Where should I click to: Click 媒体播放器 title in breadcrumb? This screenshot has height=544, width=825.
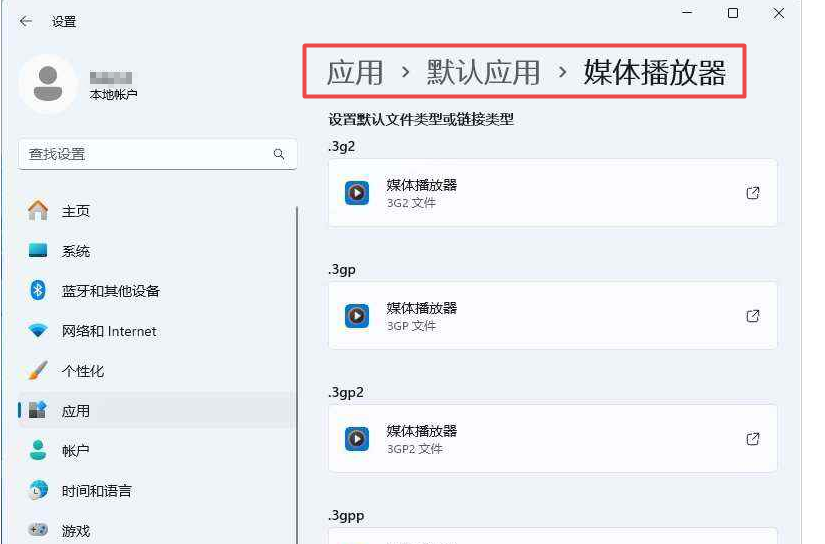point(655,72)
